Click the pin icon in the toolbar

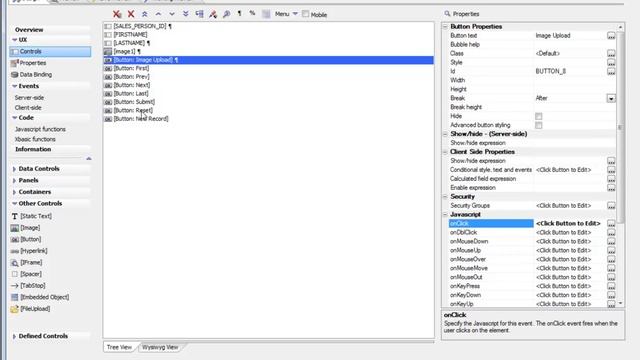tap(213, 14)
